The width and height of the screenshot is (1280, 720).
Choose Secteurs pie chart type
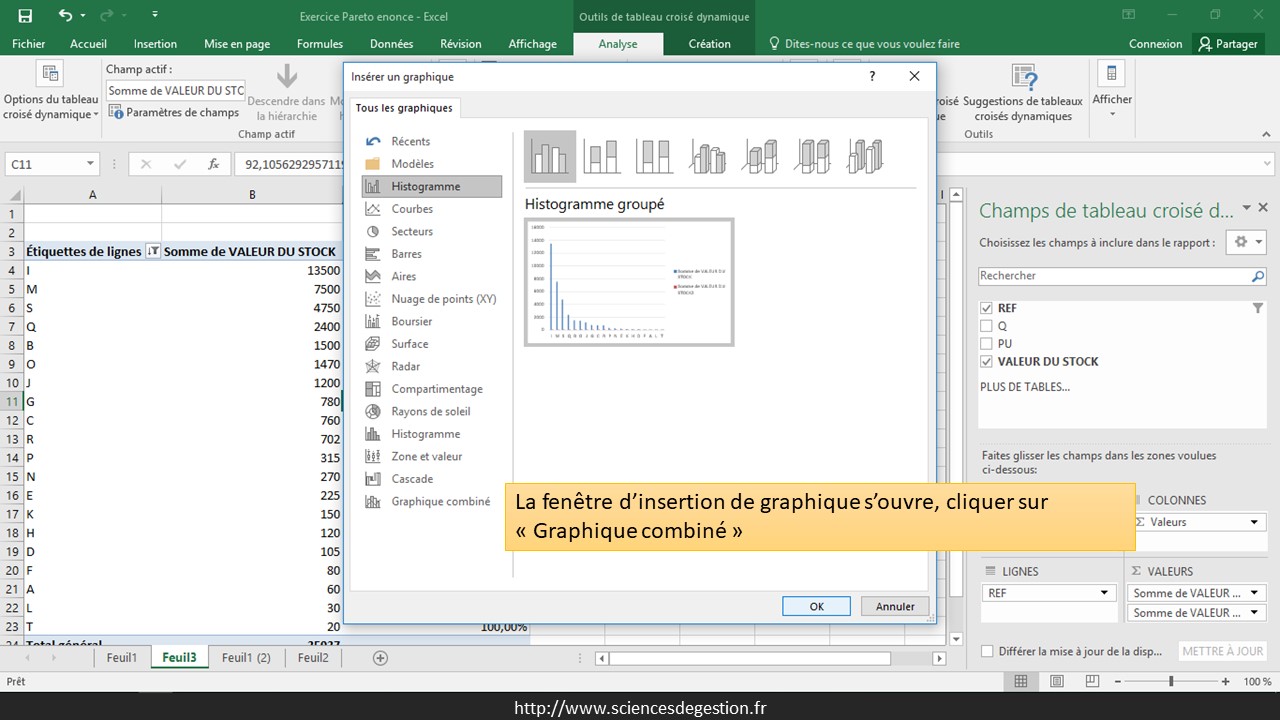click(412, 231)
